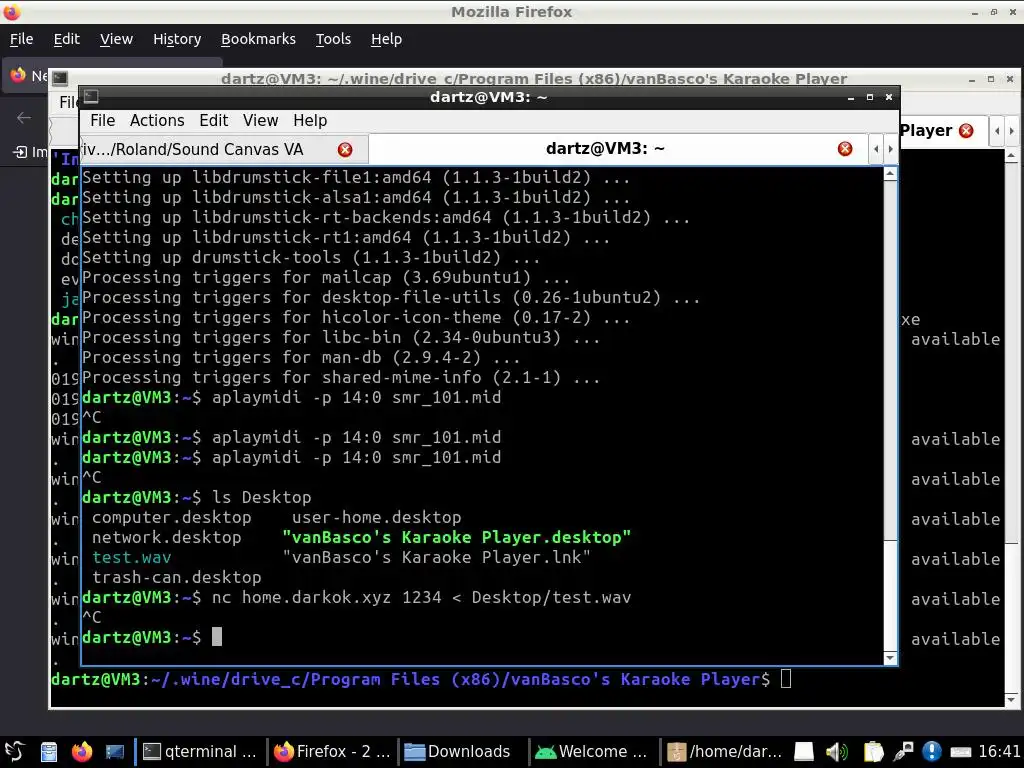Open Firefox Bookmarks menu
The image size is (1024, 768).
[x=258, y=39]
